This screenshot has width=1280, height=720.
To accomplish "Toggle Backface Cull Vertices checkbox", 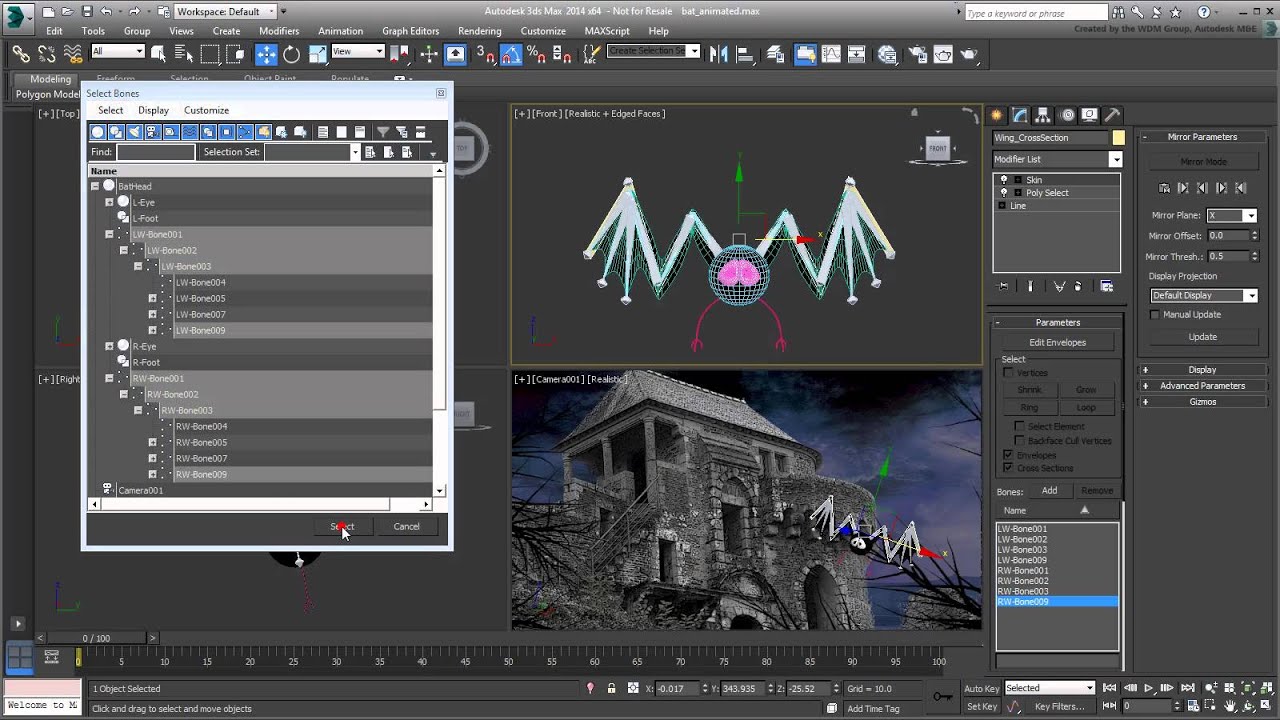I will point(1020,440).
